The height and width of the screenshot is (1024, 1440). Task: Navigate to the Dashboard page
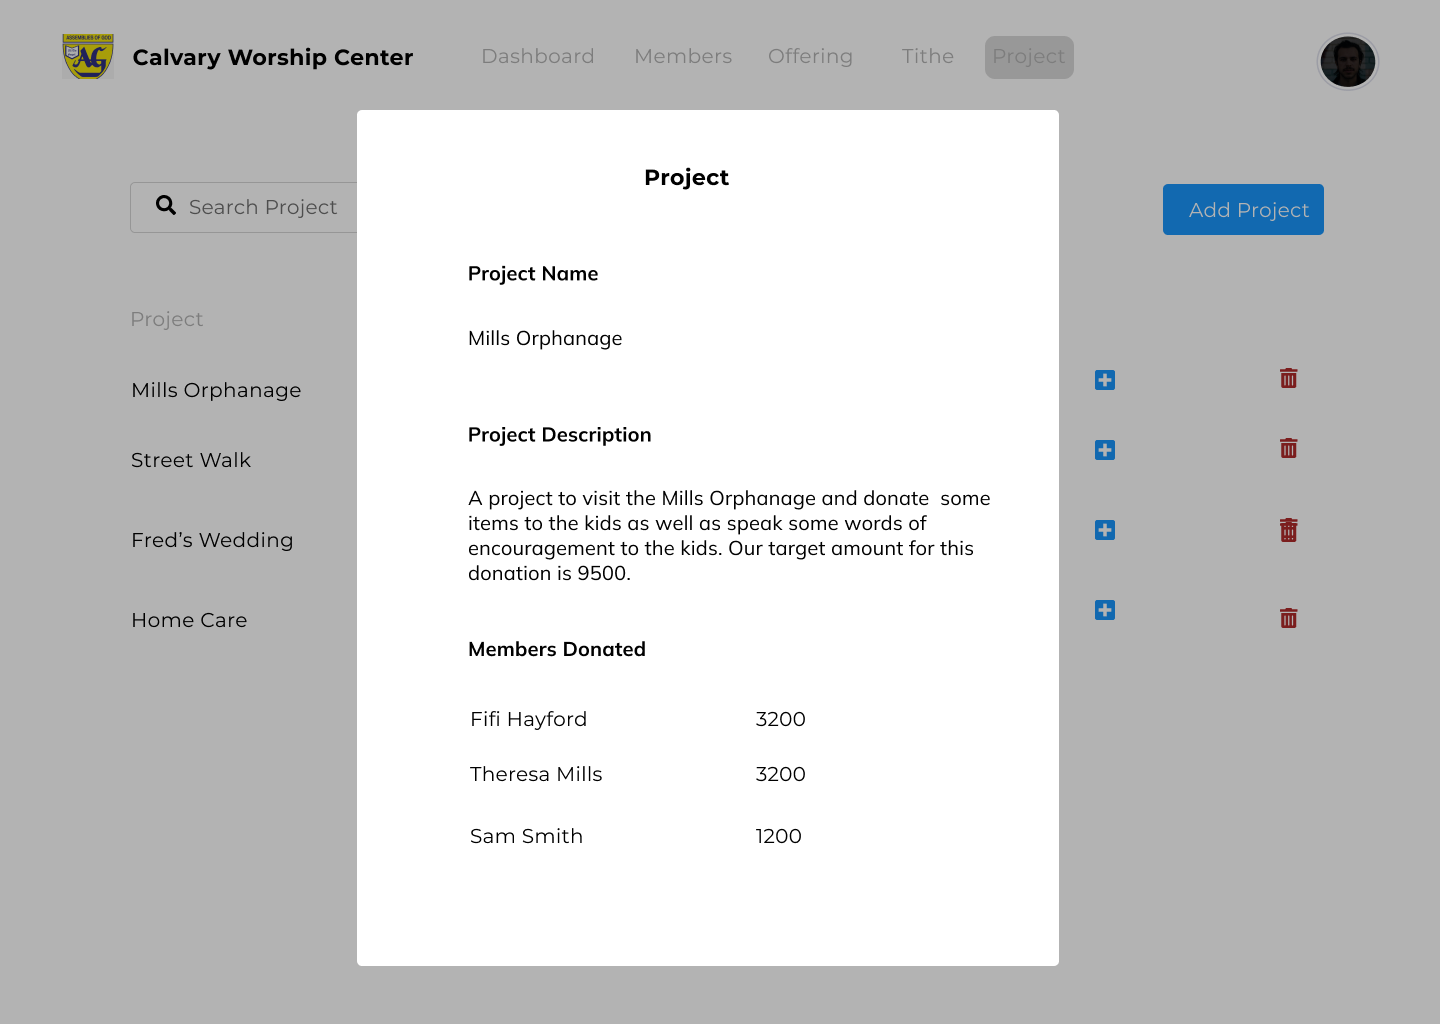tap(538, 57)
